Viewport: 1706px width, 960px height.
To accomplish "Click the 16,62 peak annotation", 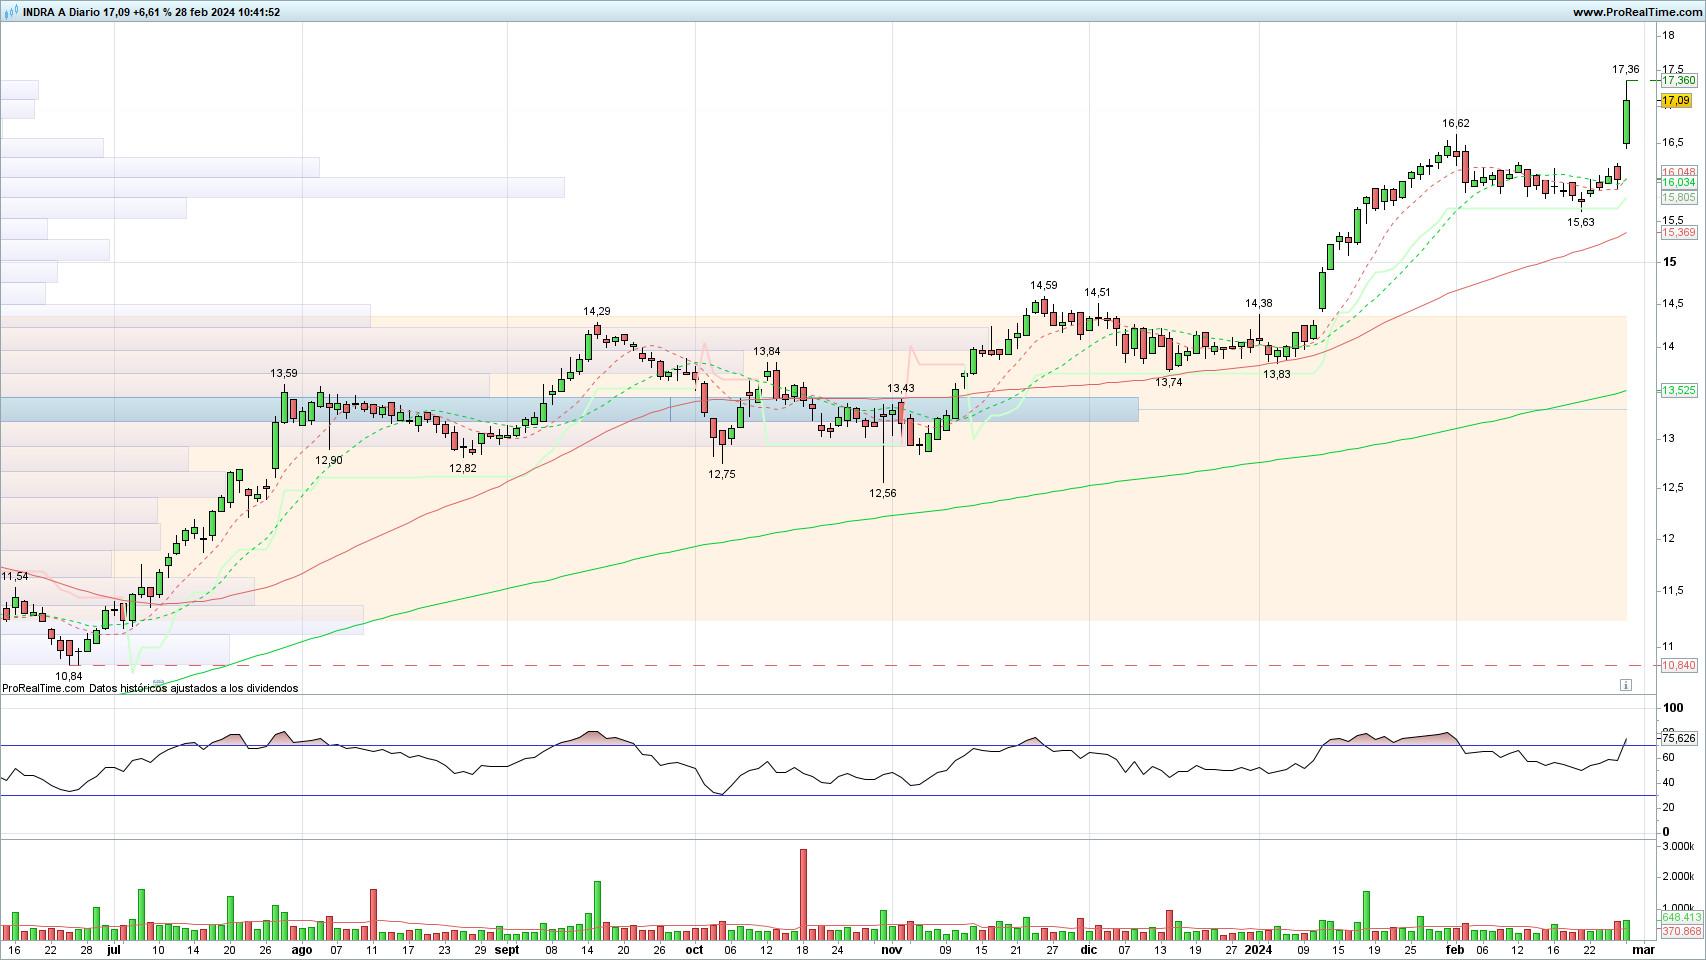I will 1456,123.
